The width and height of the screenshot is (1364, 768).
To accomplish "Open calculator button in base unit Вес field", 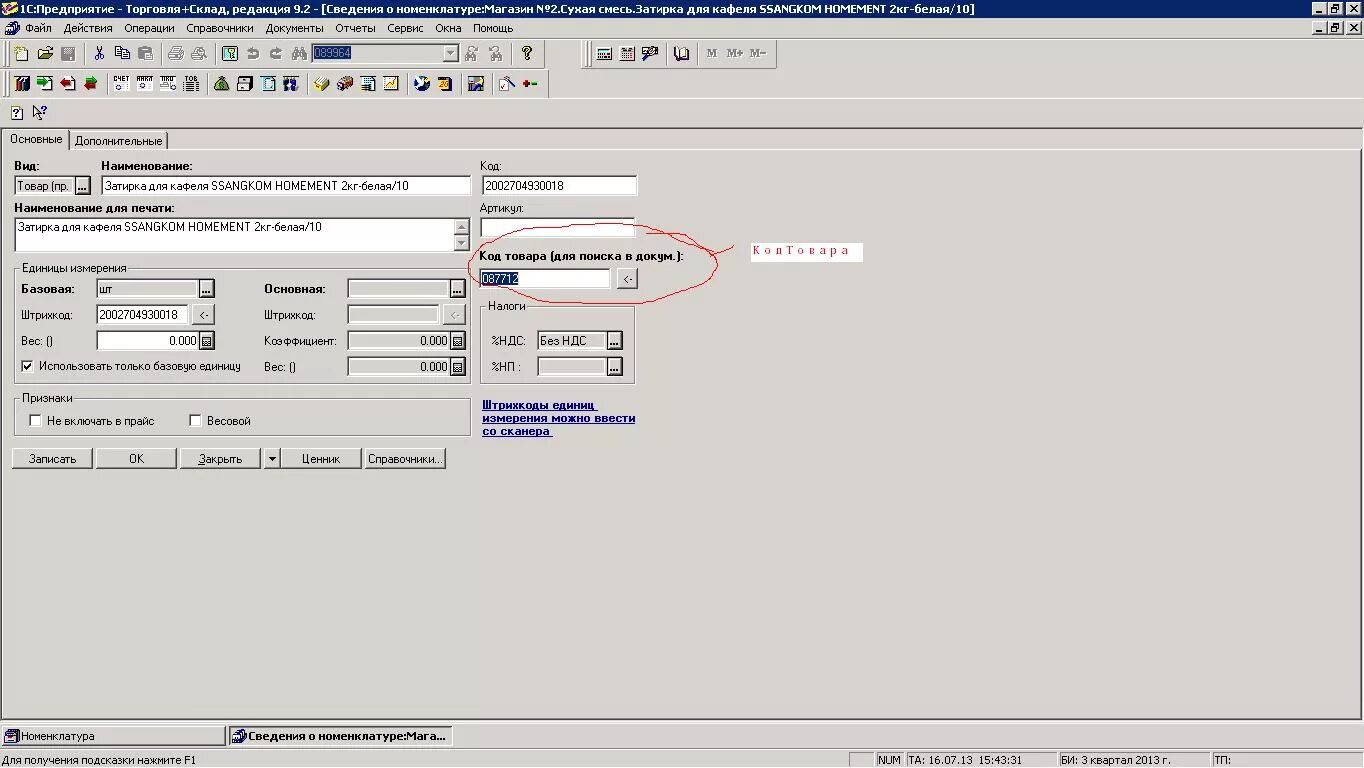I will (x=207, y=341).
